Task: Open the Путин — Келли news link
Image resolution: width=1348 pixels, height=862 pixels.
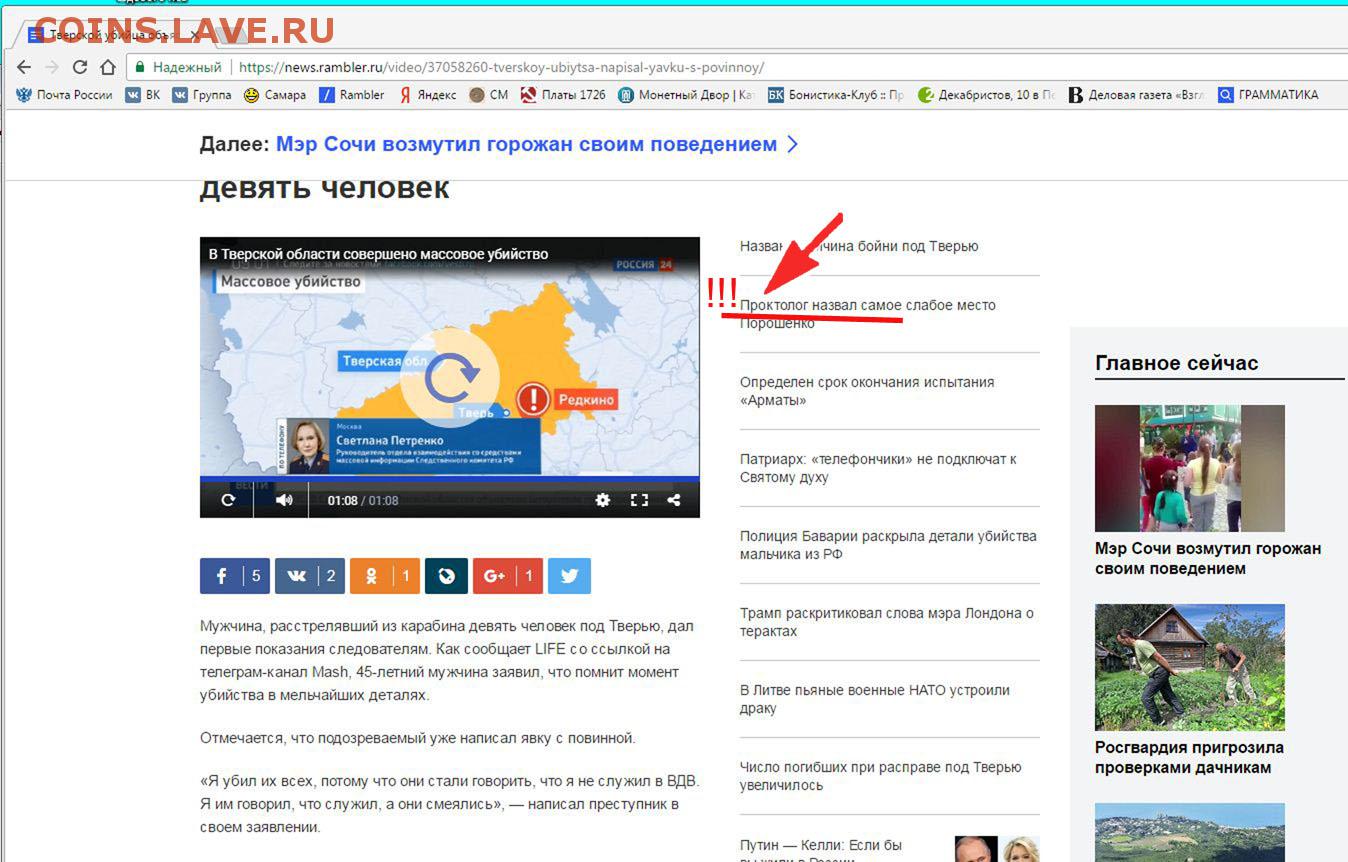Action: click(x=821, y=852)
